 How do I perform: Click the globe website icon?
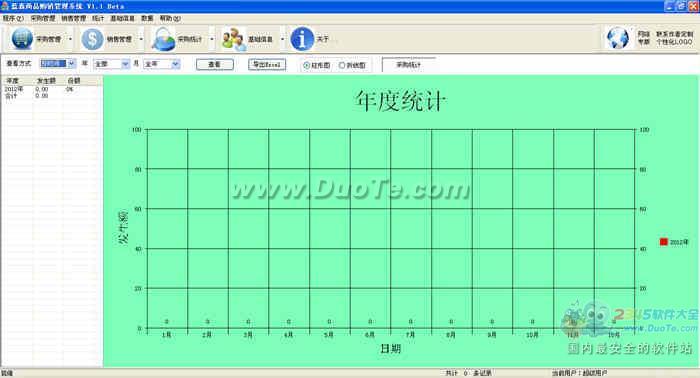coord(618,38)
